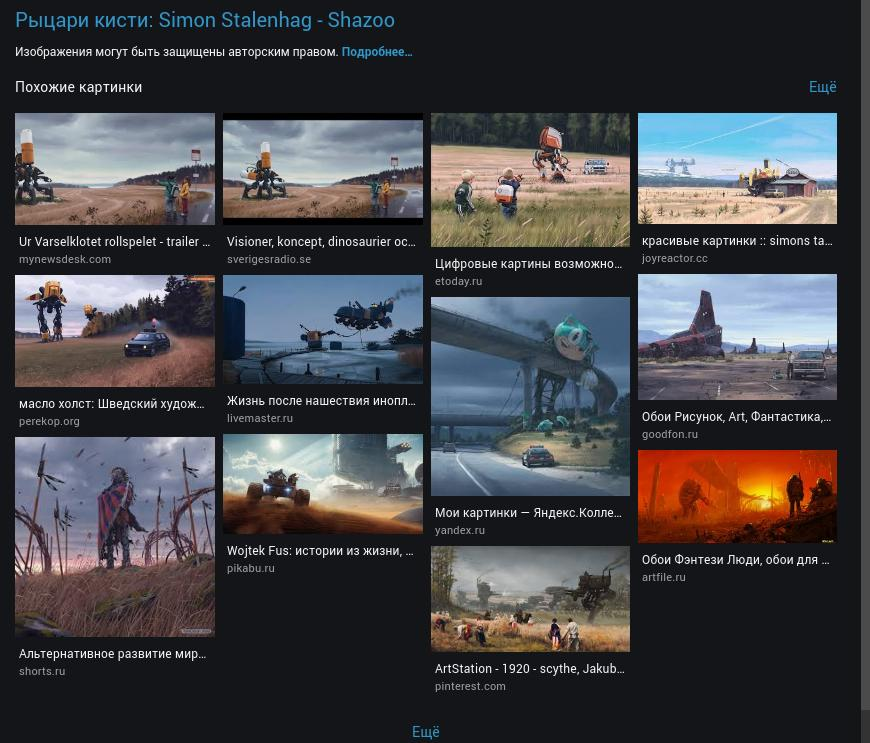
Task: Click the perekop.org source text
Action: [49, 421]
